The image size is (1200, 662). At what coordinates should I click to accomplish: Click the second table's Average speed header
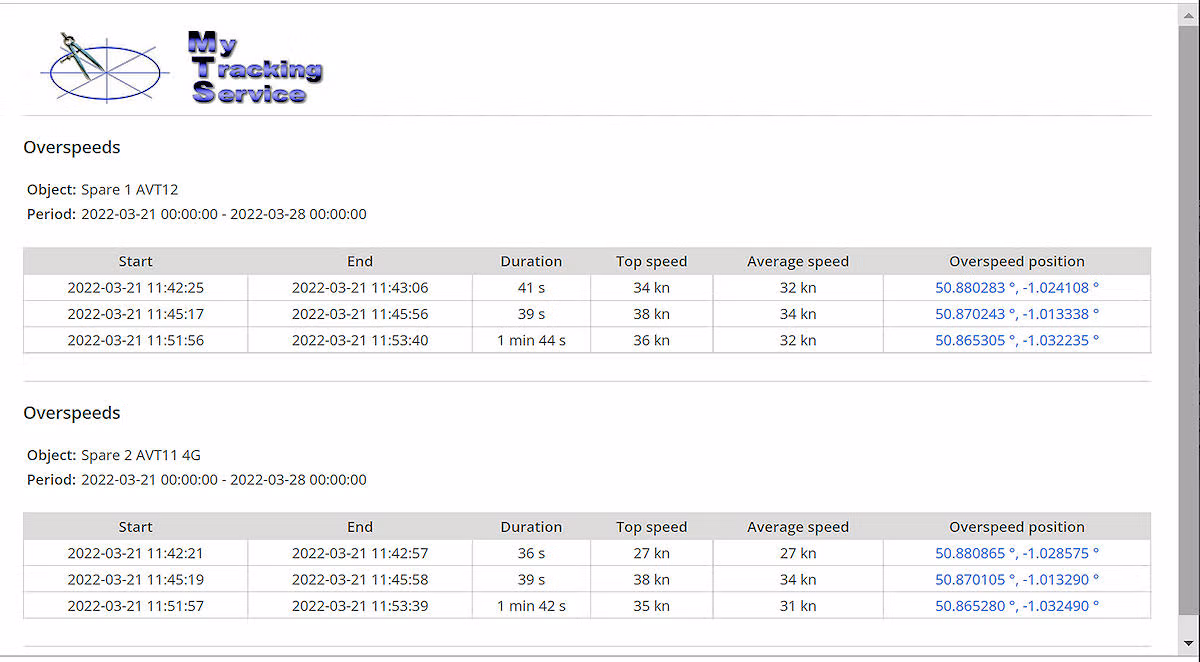pos(798,527)
